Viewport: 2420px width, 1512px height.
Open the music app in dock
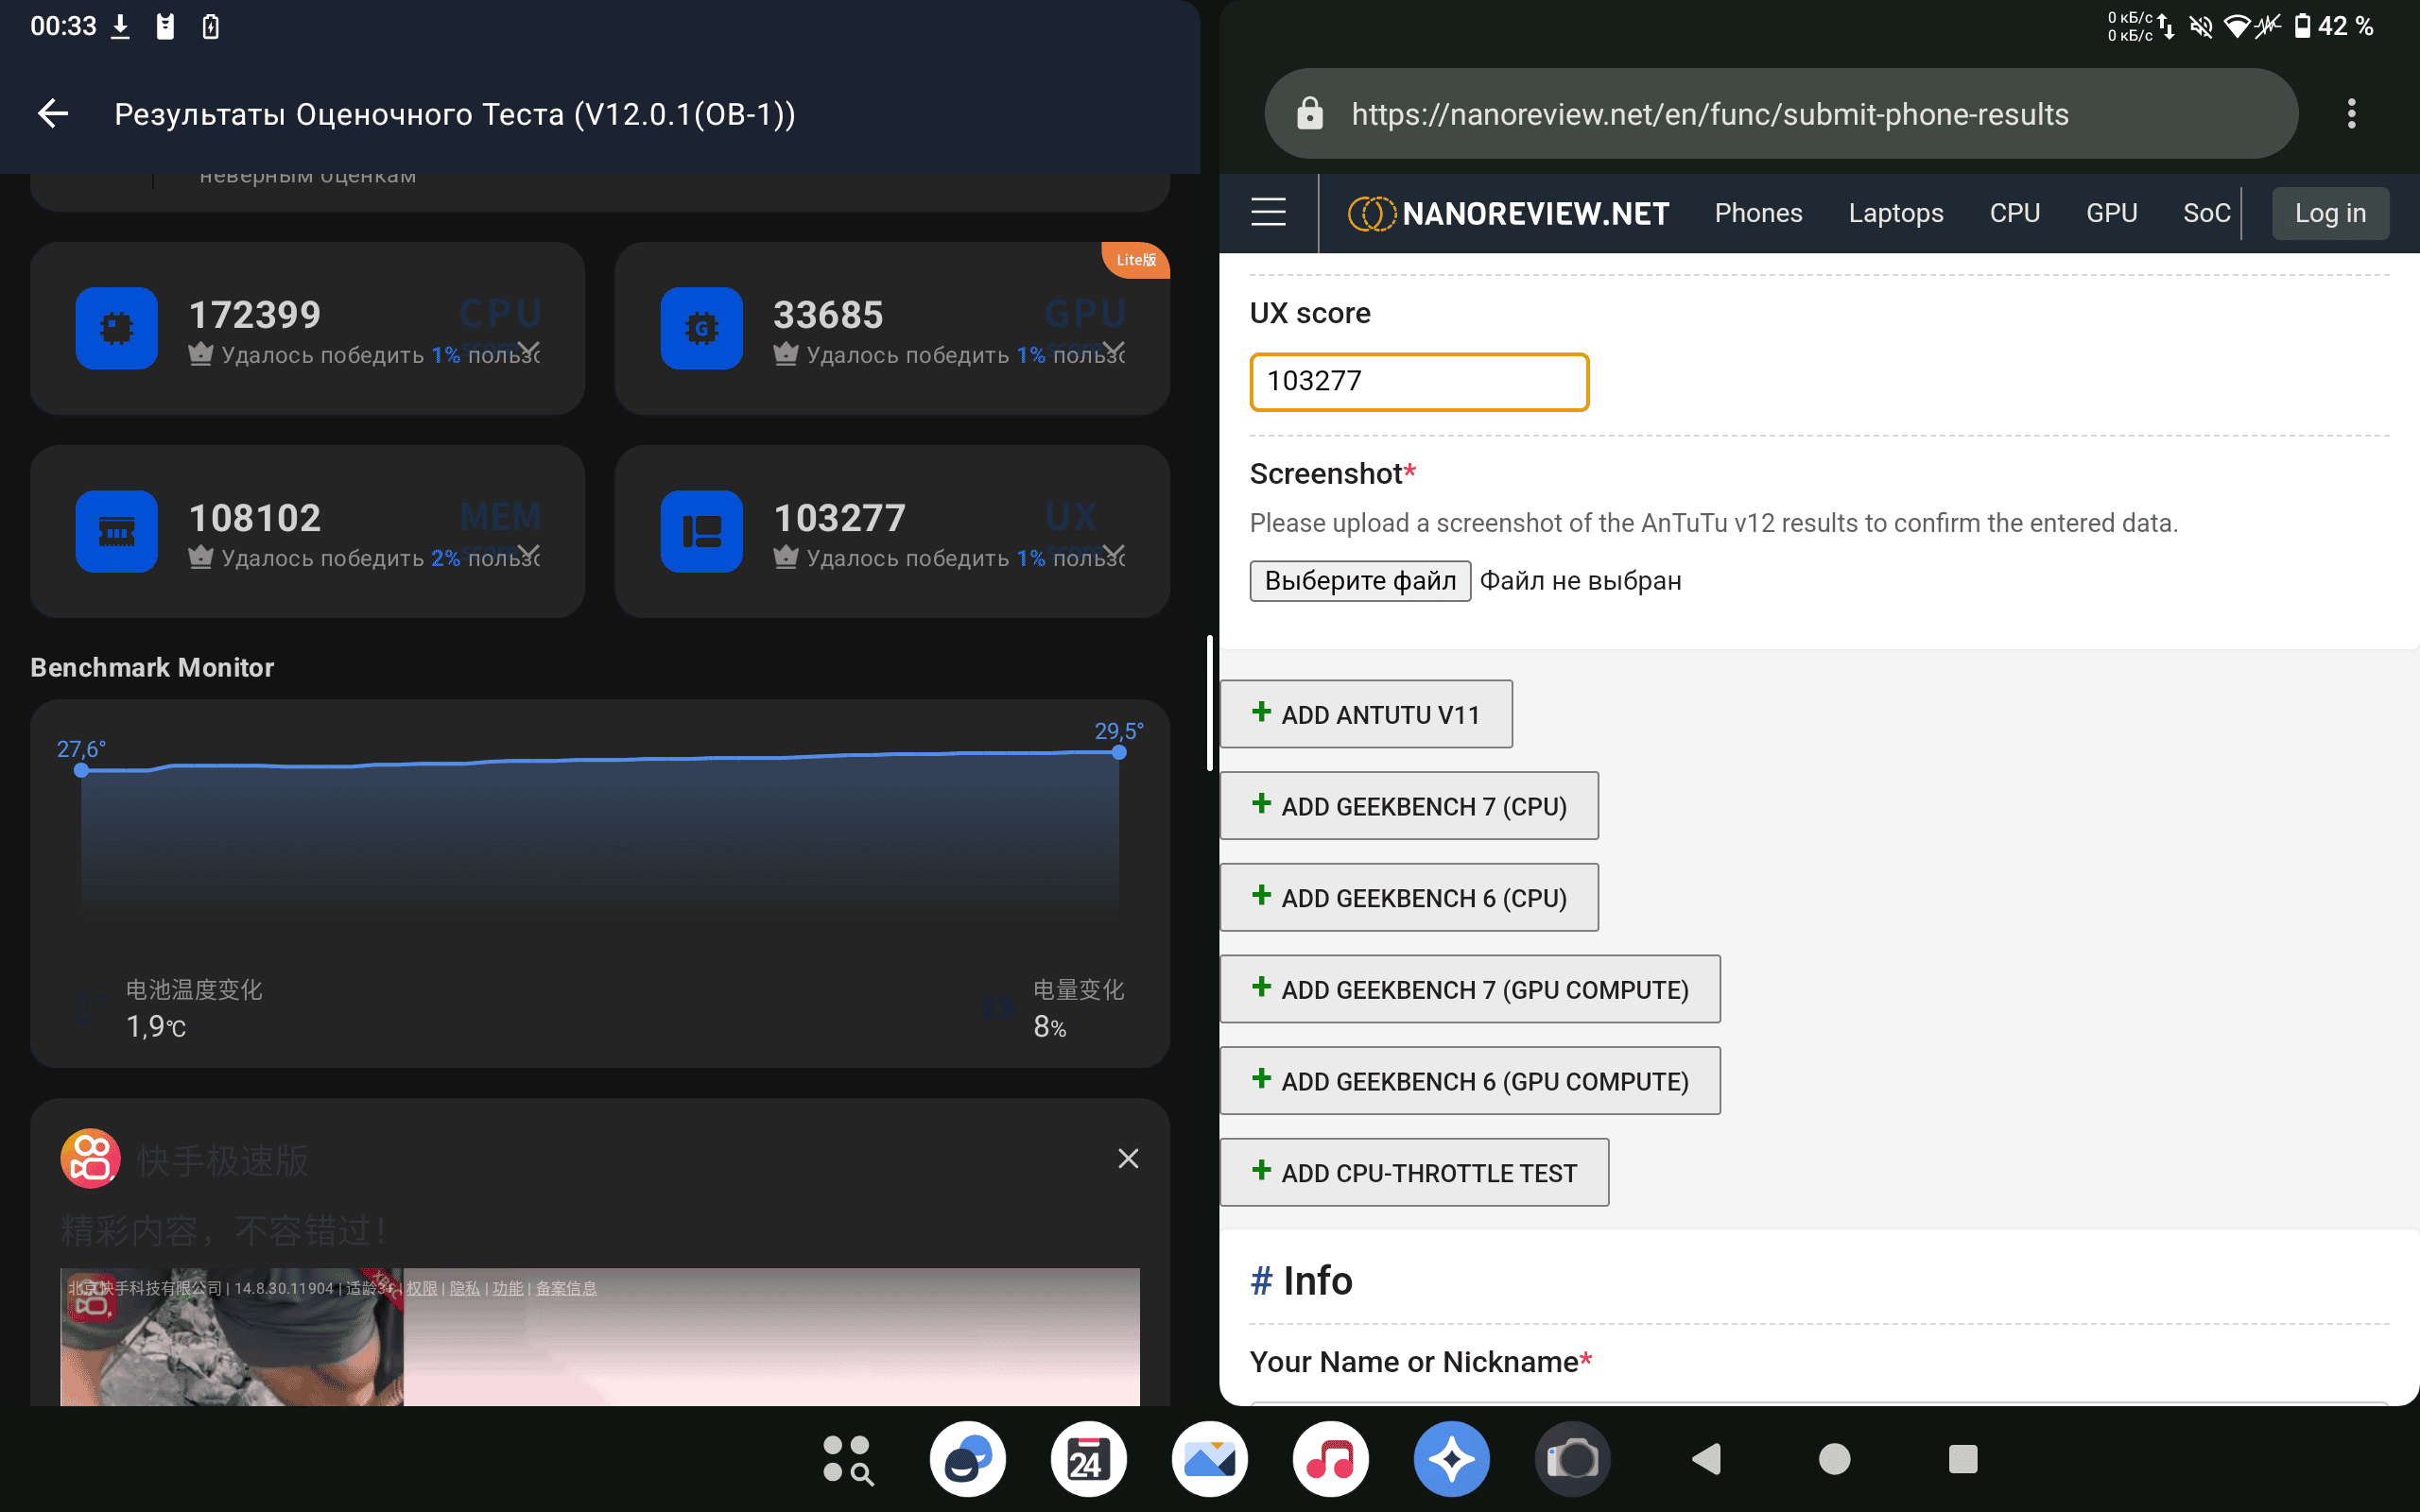(1330, 1459)
